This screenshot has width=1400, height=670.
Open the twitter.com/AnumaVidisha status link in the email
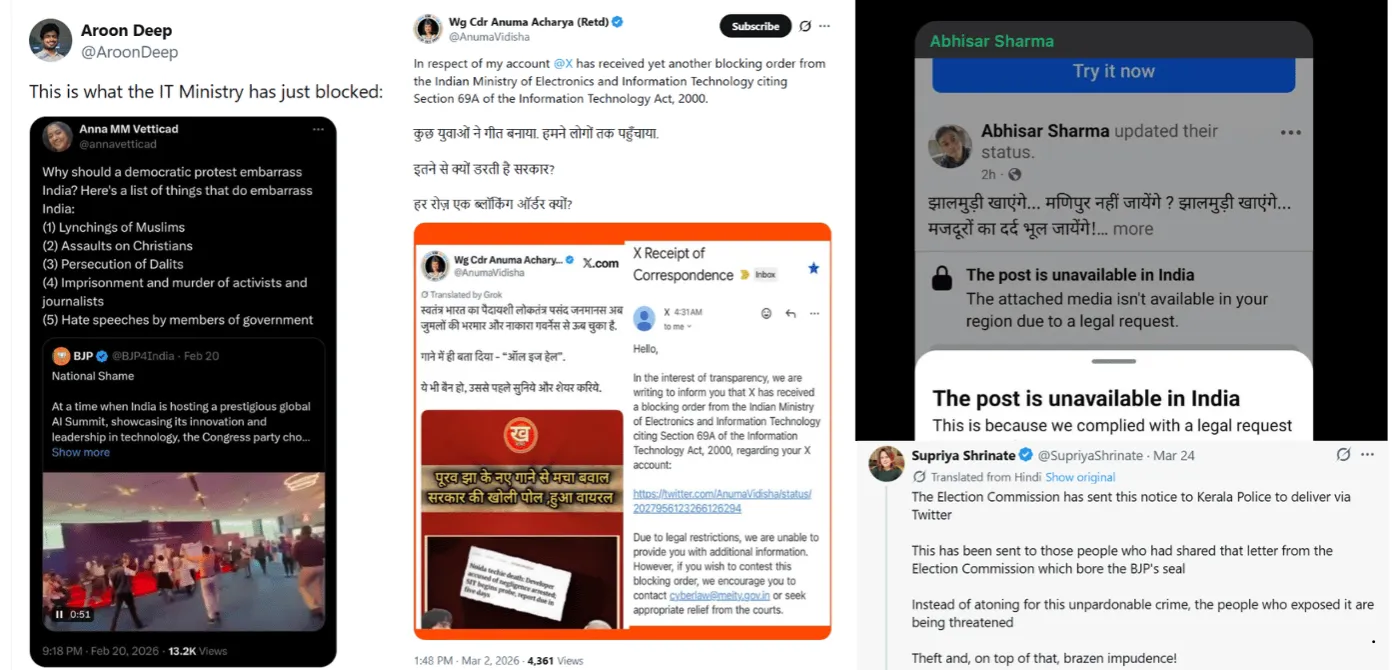click(722, 501)
